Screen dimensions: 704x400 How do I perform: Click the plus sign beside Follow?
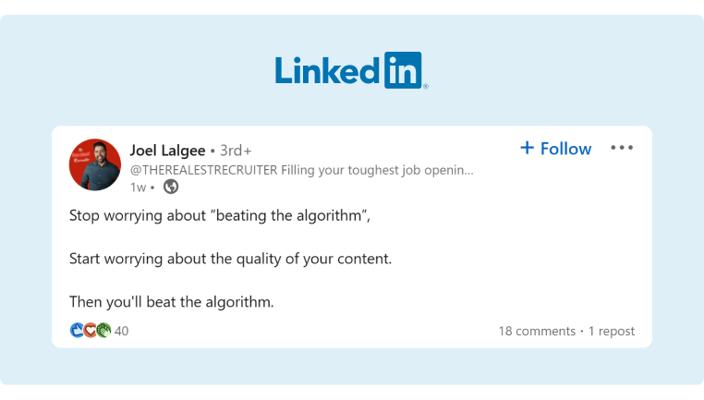pyautogui.click(x=527, y=148)
